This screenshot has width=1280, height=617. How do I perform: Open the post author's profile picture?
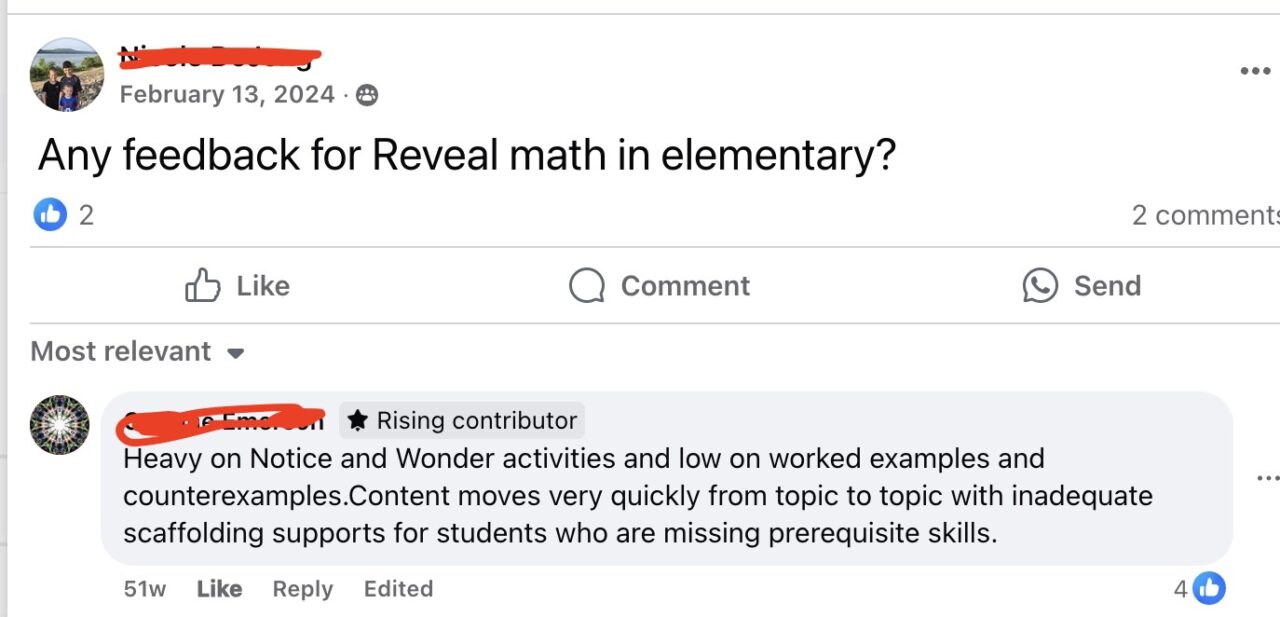67,75
